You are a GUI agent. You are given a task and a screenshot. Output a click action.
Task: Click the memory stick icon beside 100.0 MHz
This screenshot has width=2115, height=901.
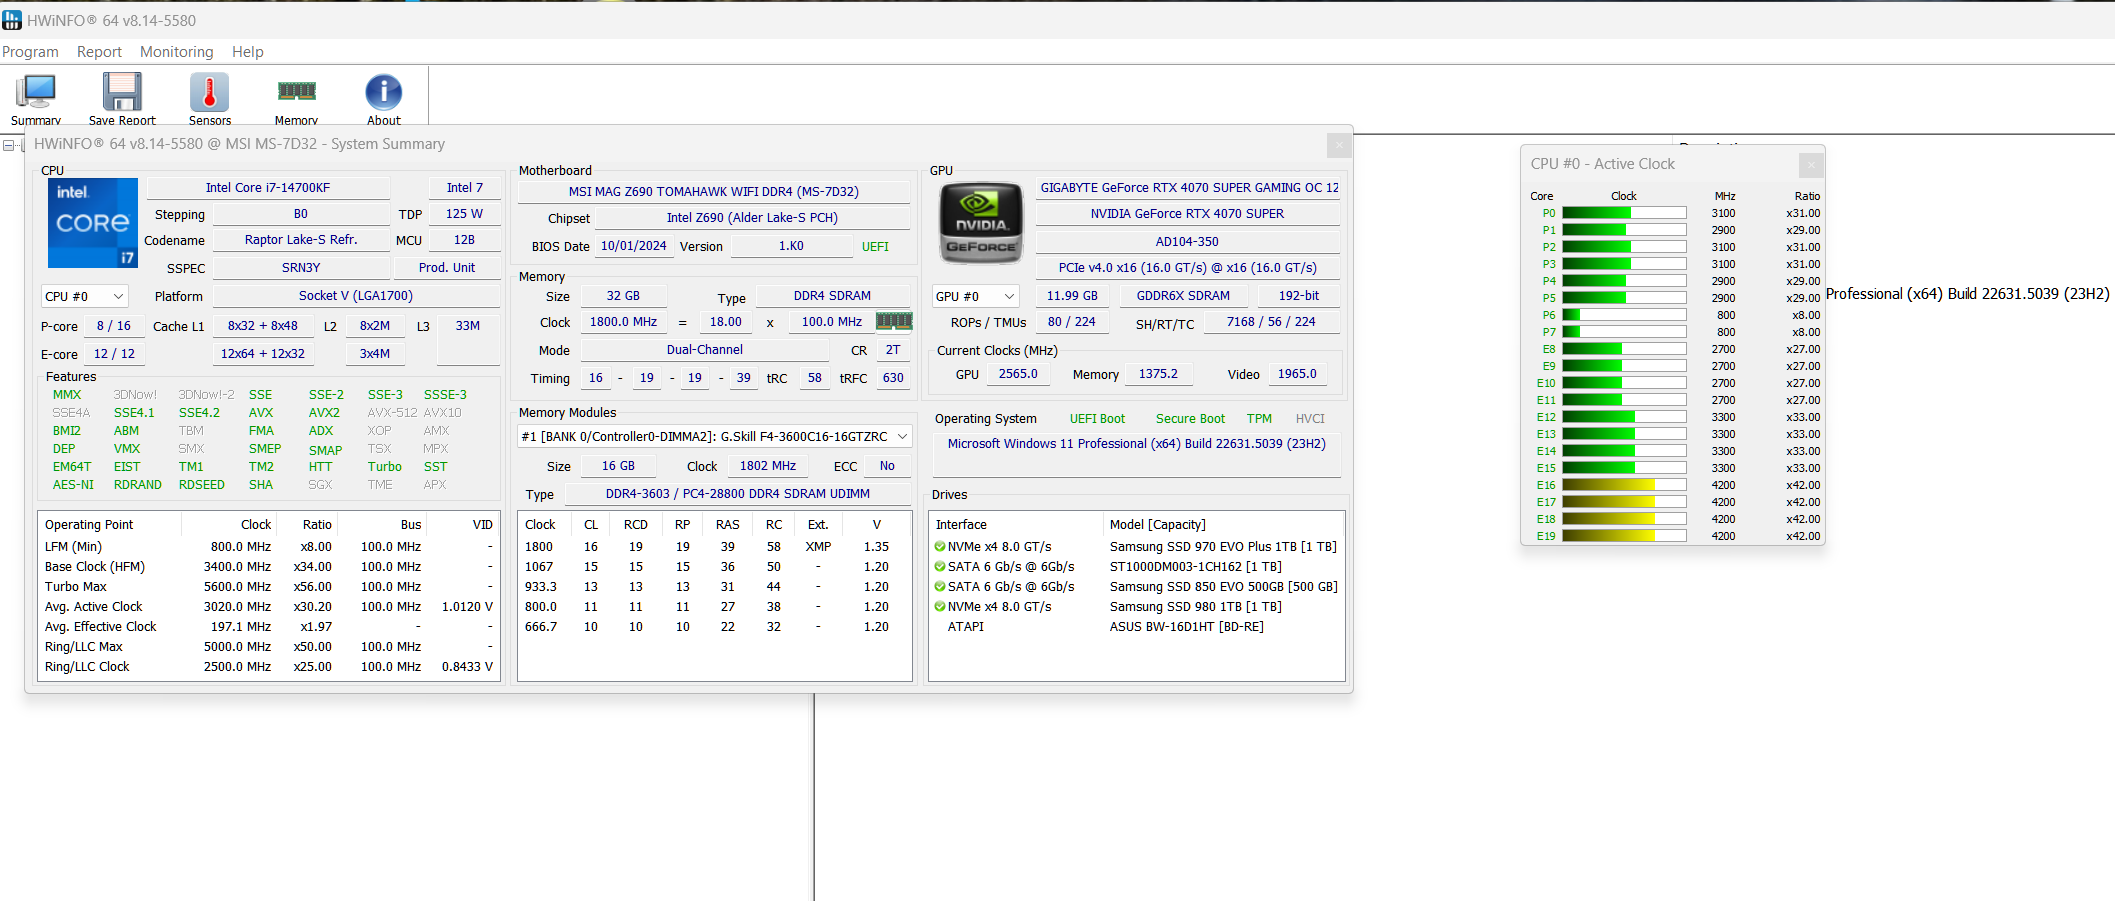click(x=894, y=321)
